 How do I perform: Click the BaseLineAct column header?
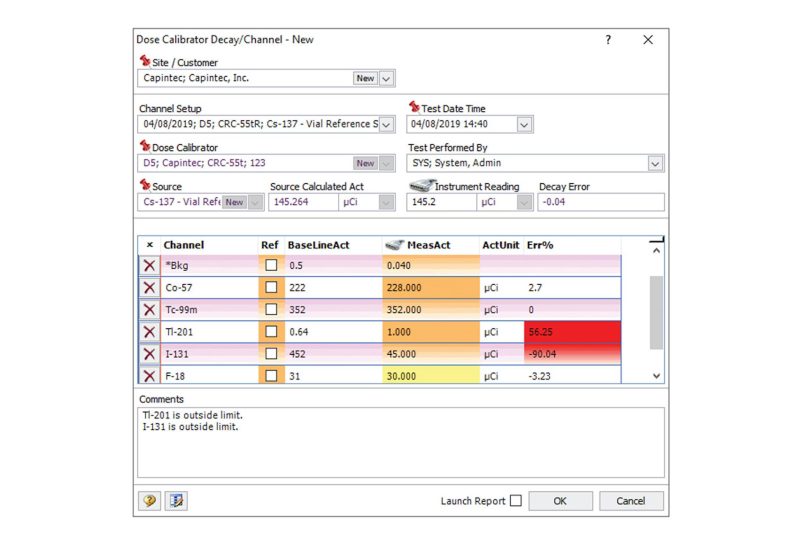tap(318, 245)
